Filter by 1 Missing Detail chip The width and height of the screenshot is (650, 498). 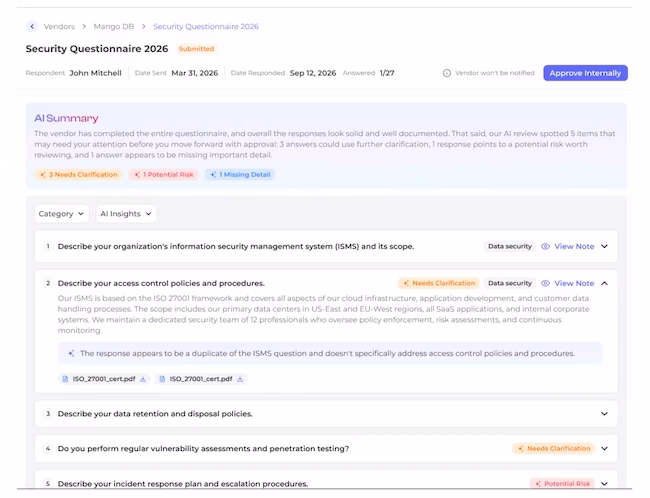tap(240, 175)
